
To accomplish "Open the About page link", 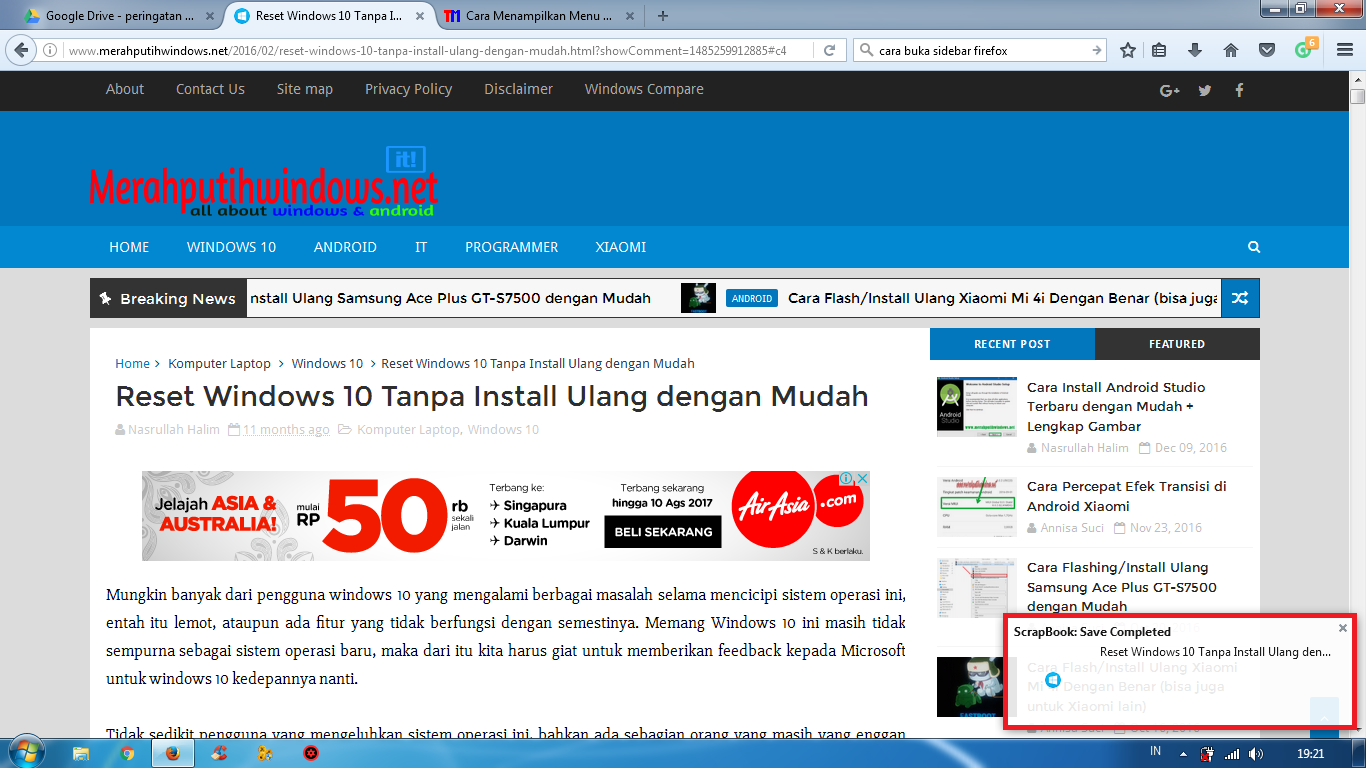I will (x=125, y=89).
